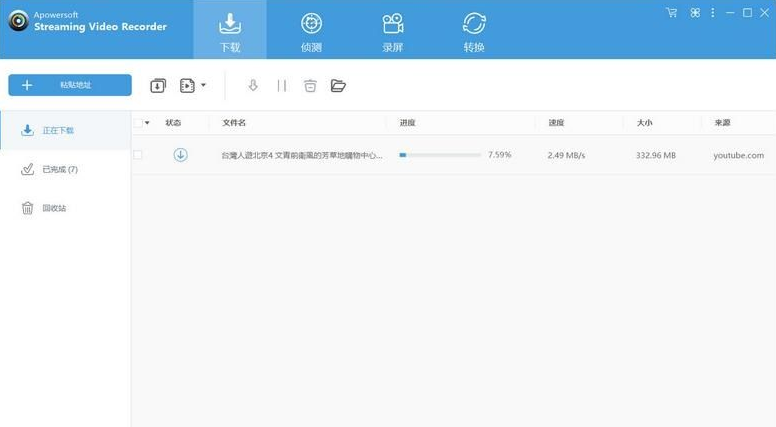Image resolution: width=776 pixels, height=427 pixels.
Task: Open the download folder icon
Action: click(x=338, y=86)
